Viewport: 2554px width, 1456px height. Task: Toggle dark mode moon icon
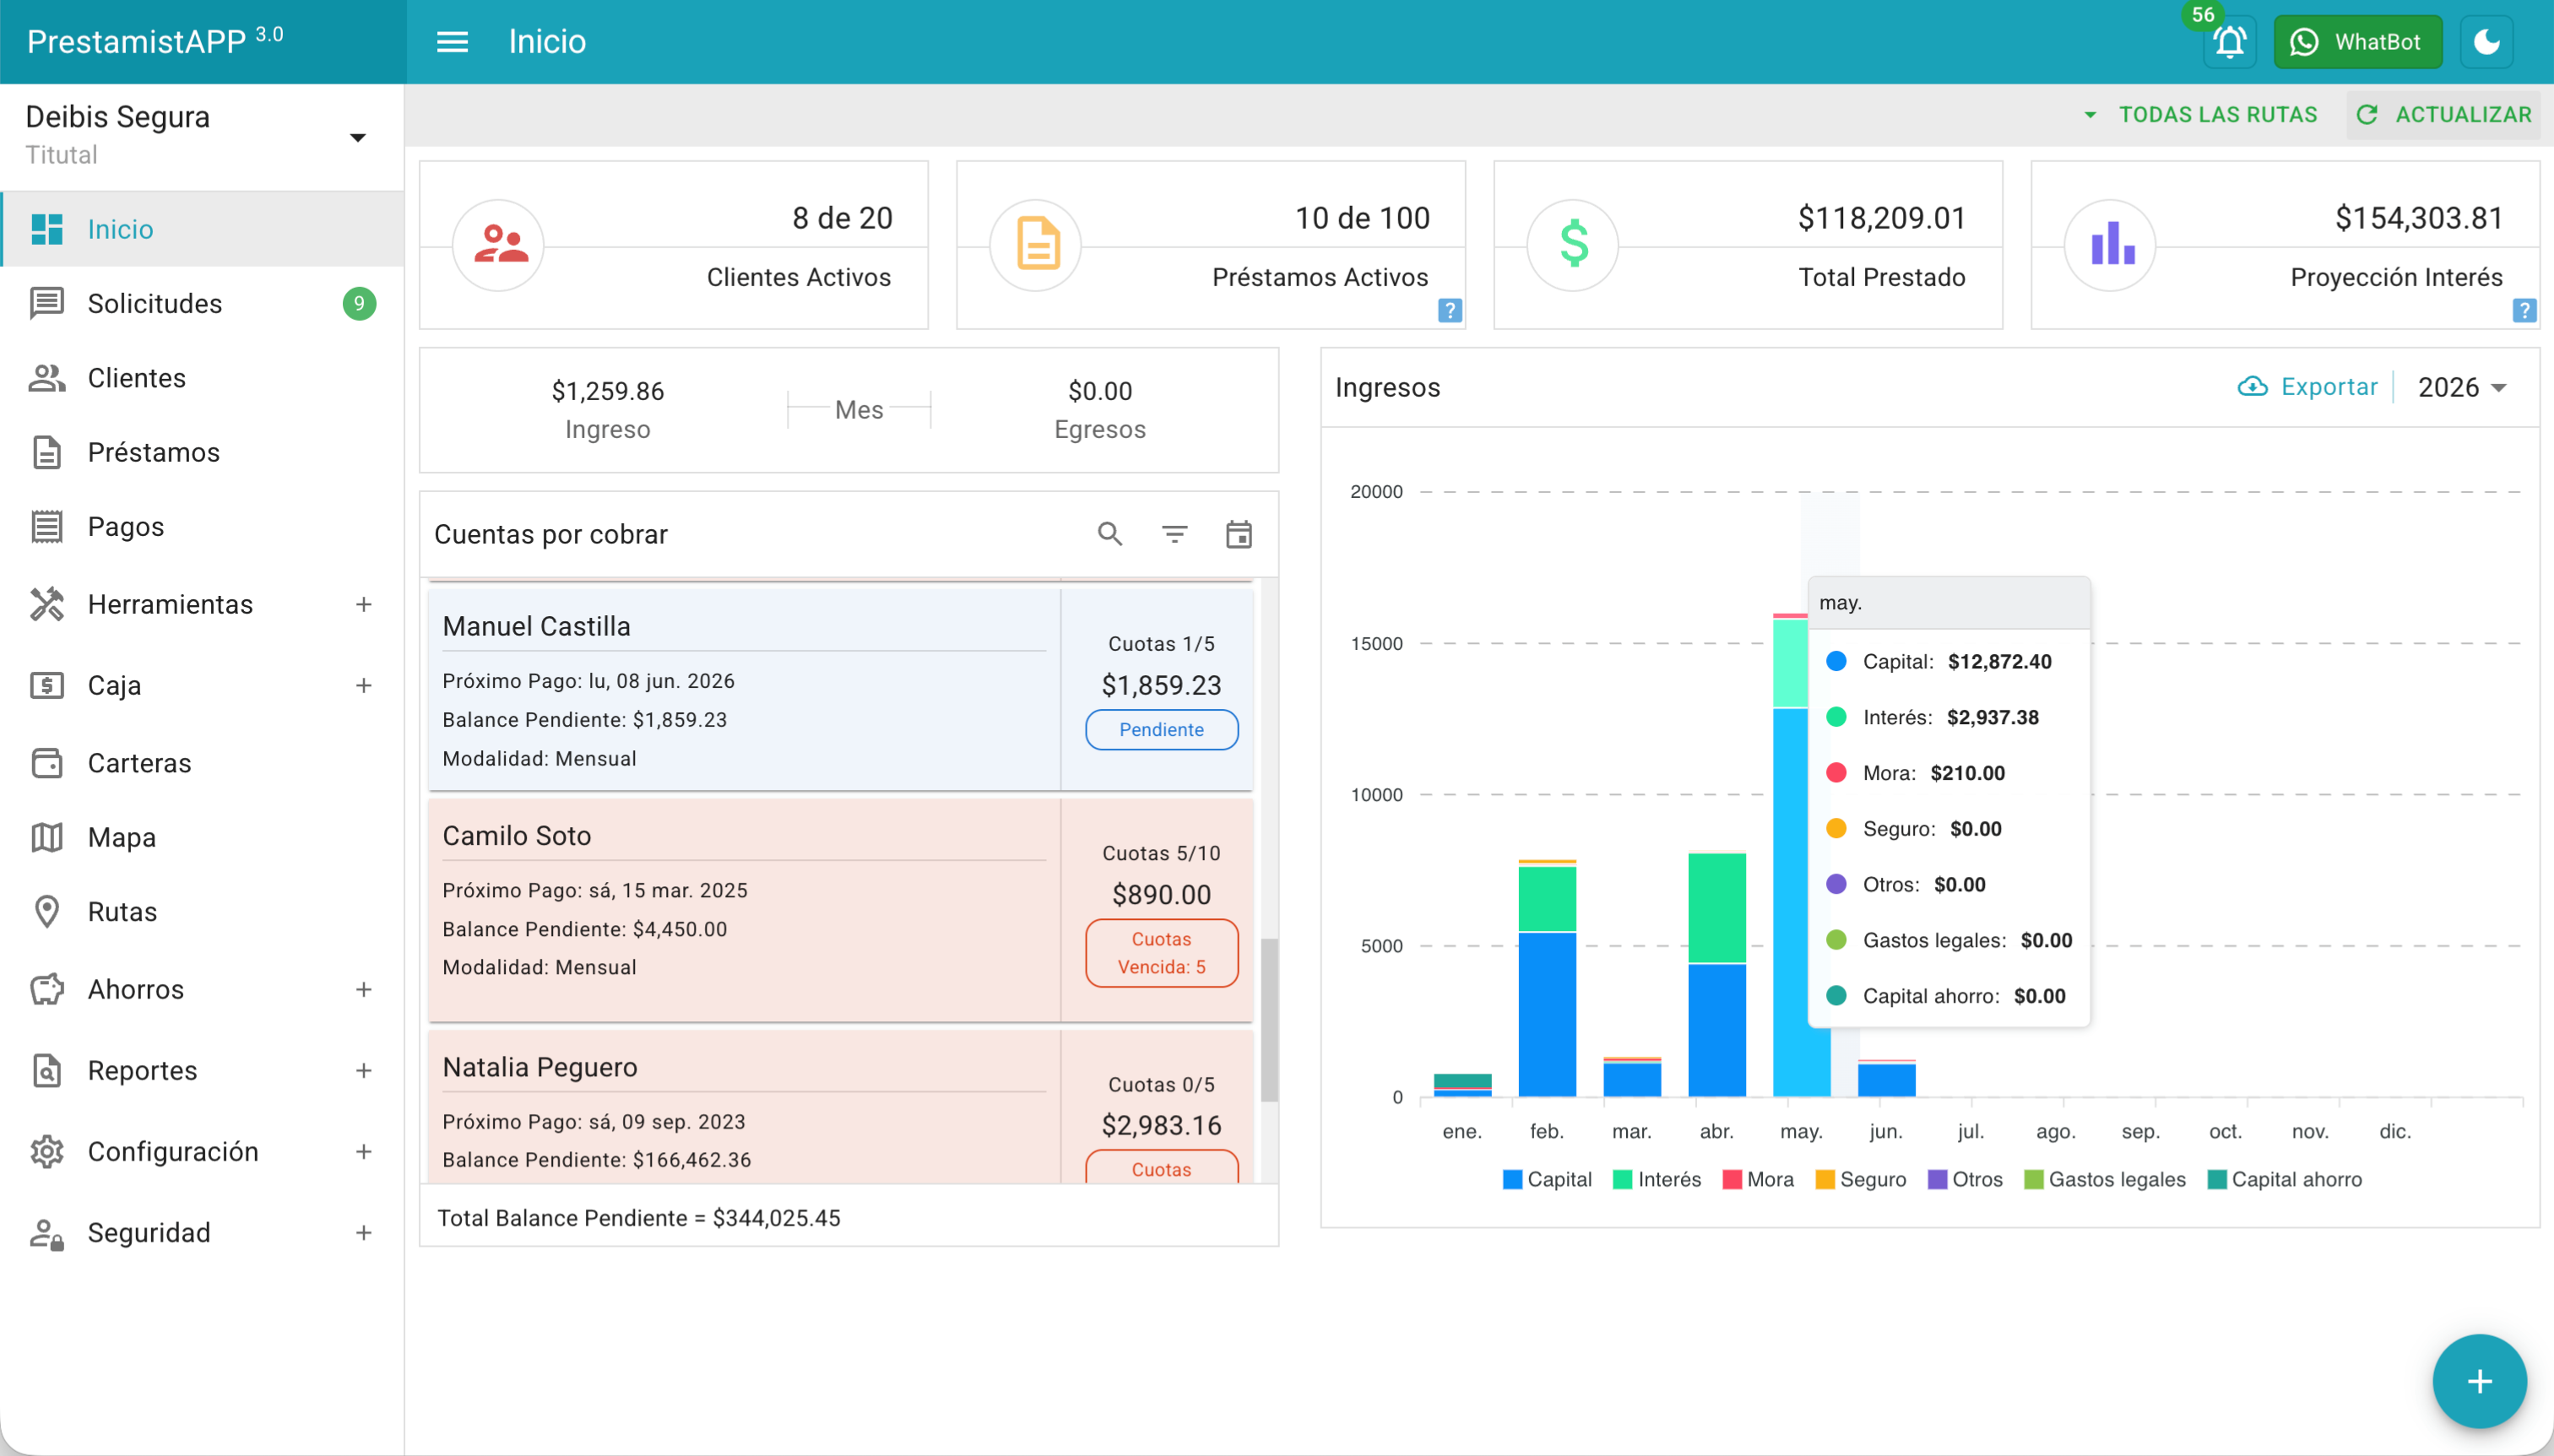point(2486,42)
